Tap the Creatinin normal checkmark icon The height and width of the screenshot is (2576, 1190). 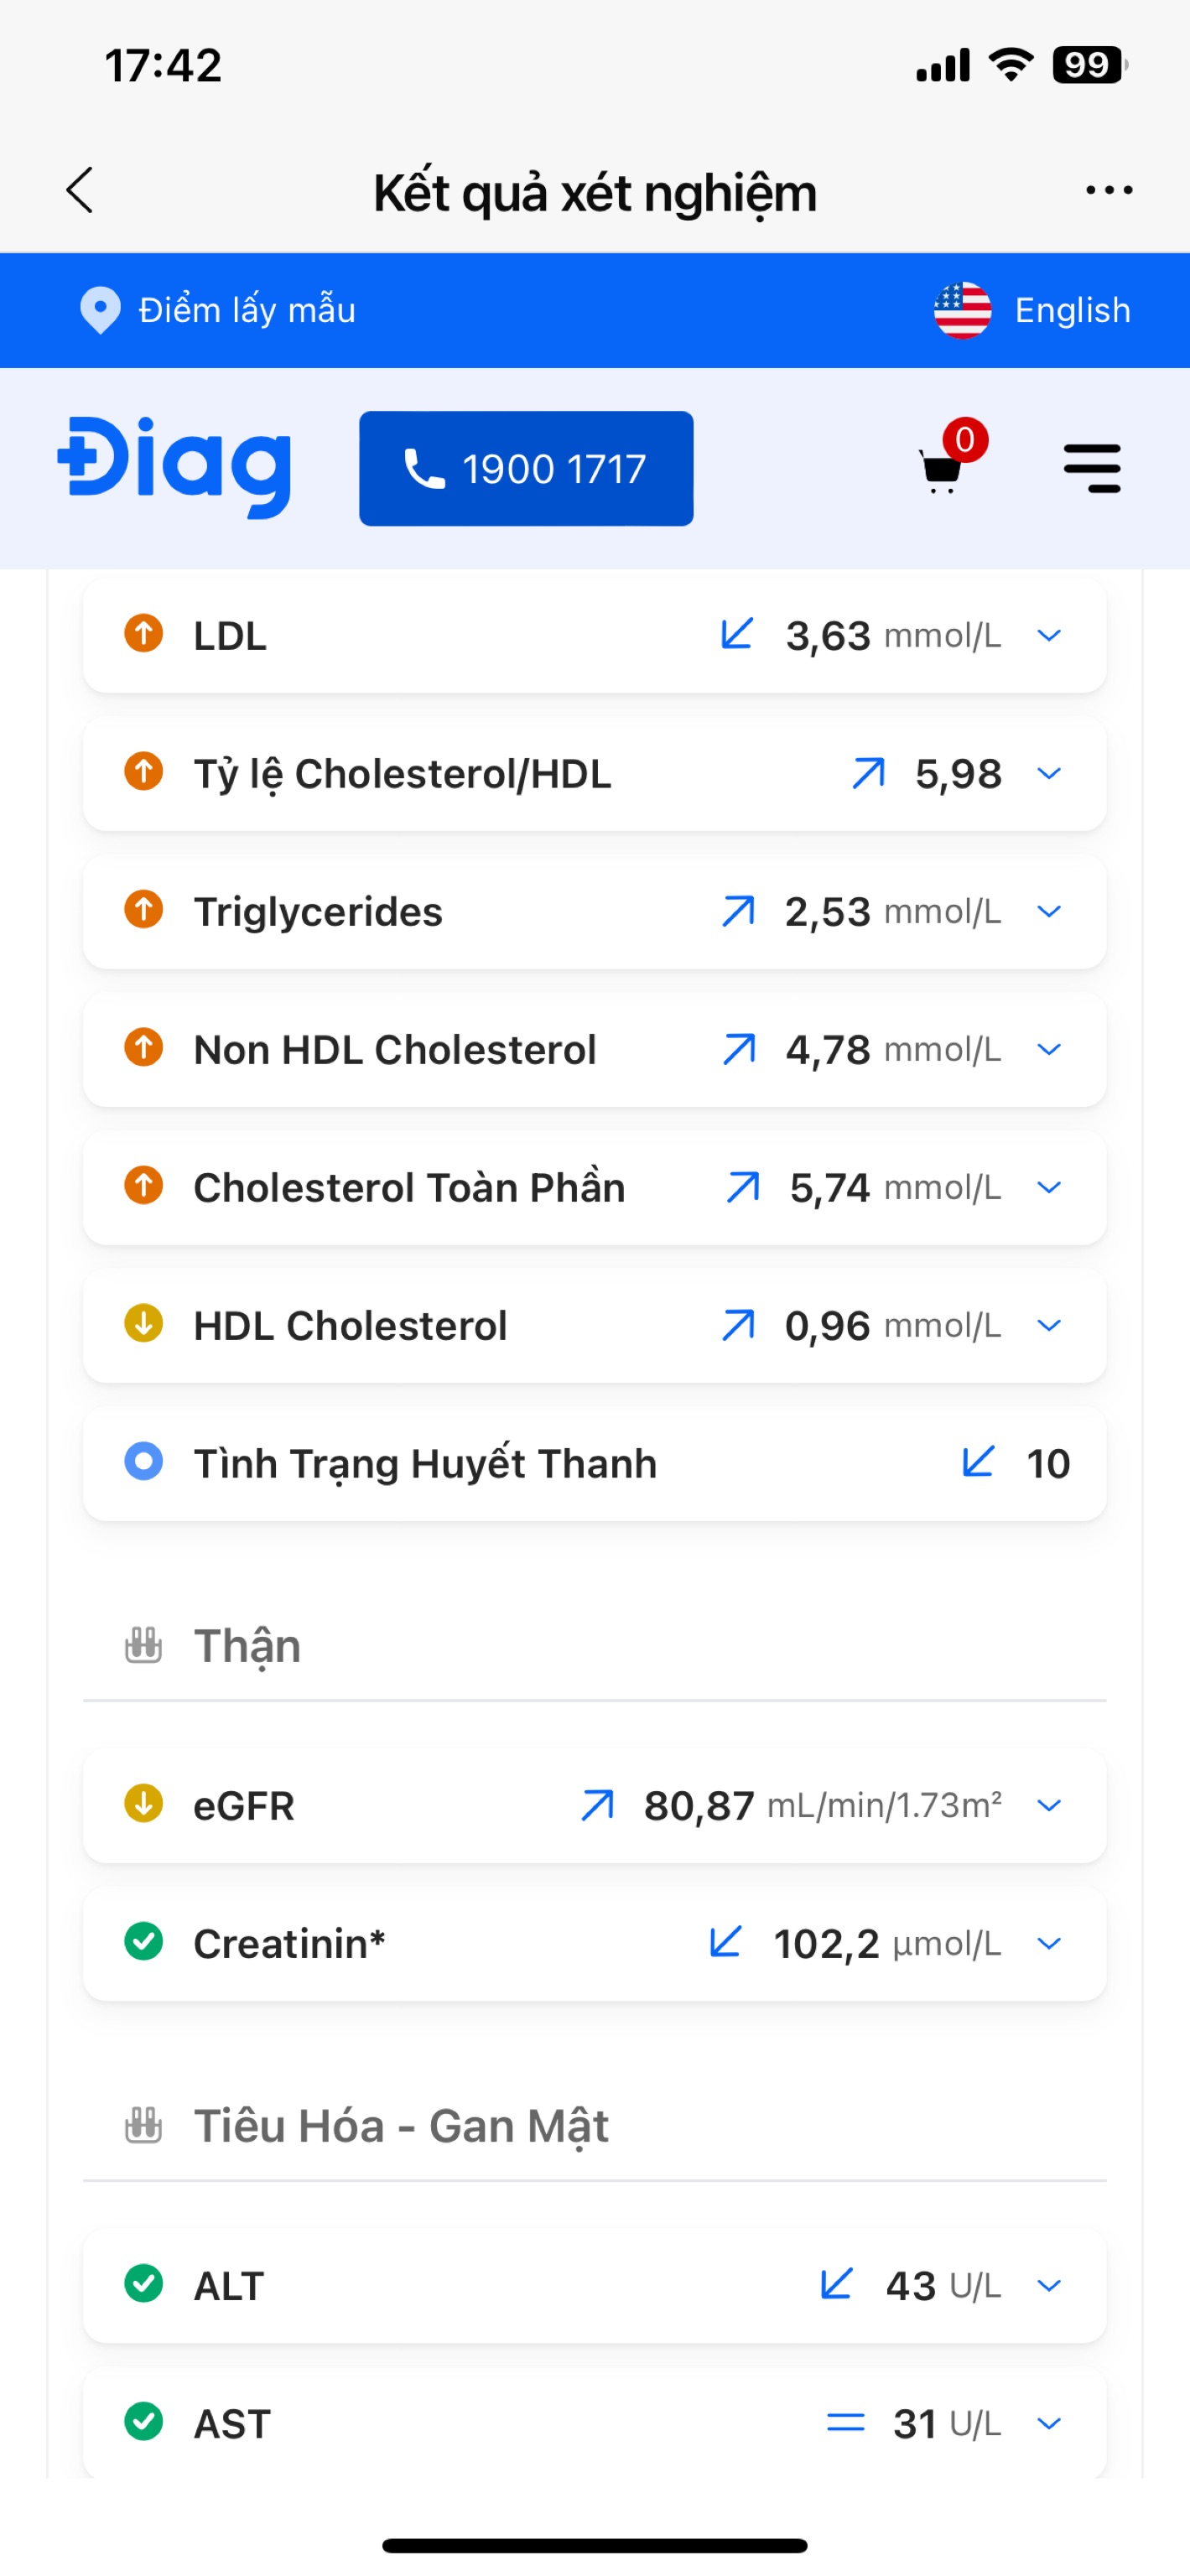click(x=144, y=1942)
